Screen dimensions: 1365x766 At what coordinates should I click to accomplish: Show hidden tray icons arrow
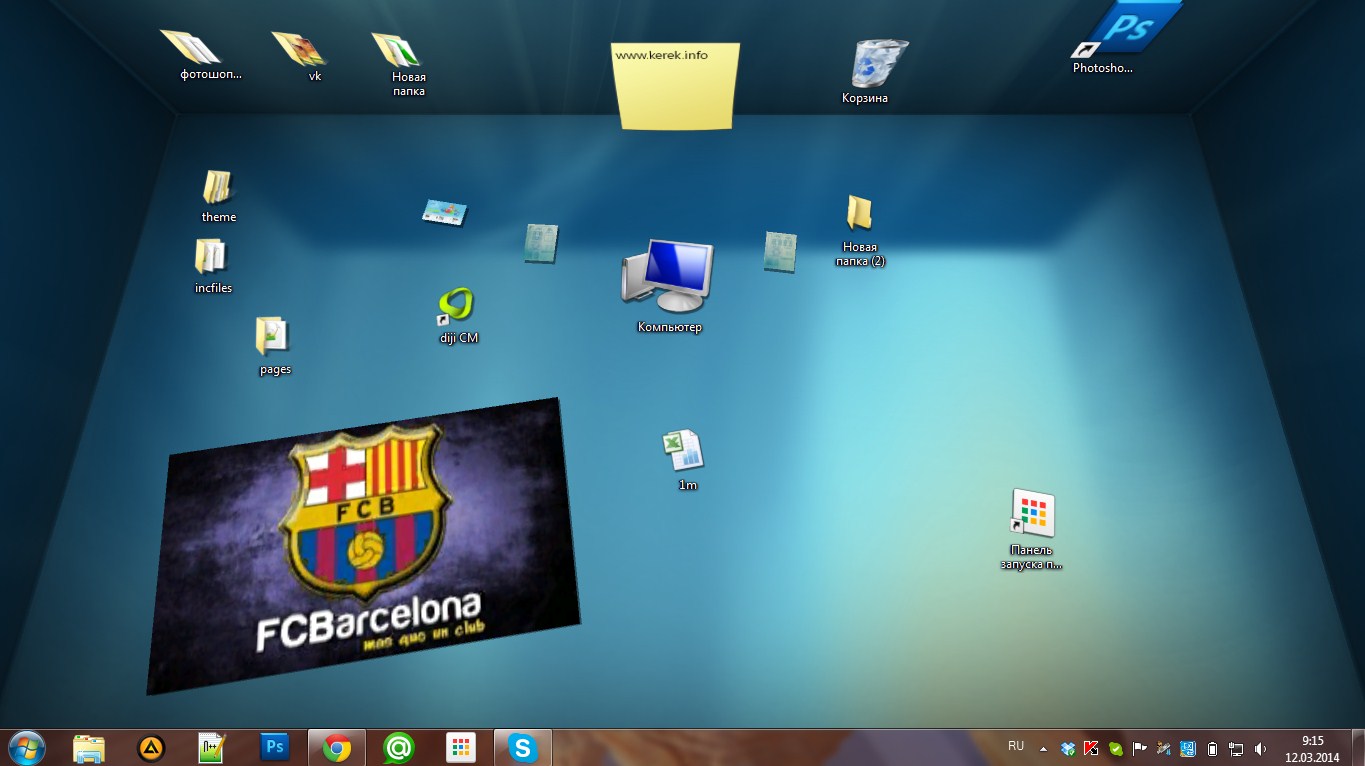(1044, 748)
